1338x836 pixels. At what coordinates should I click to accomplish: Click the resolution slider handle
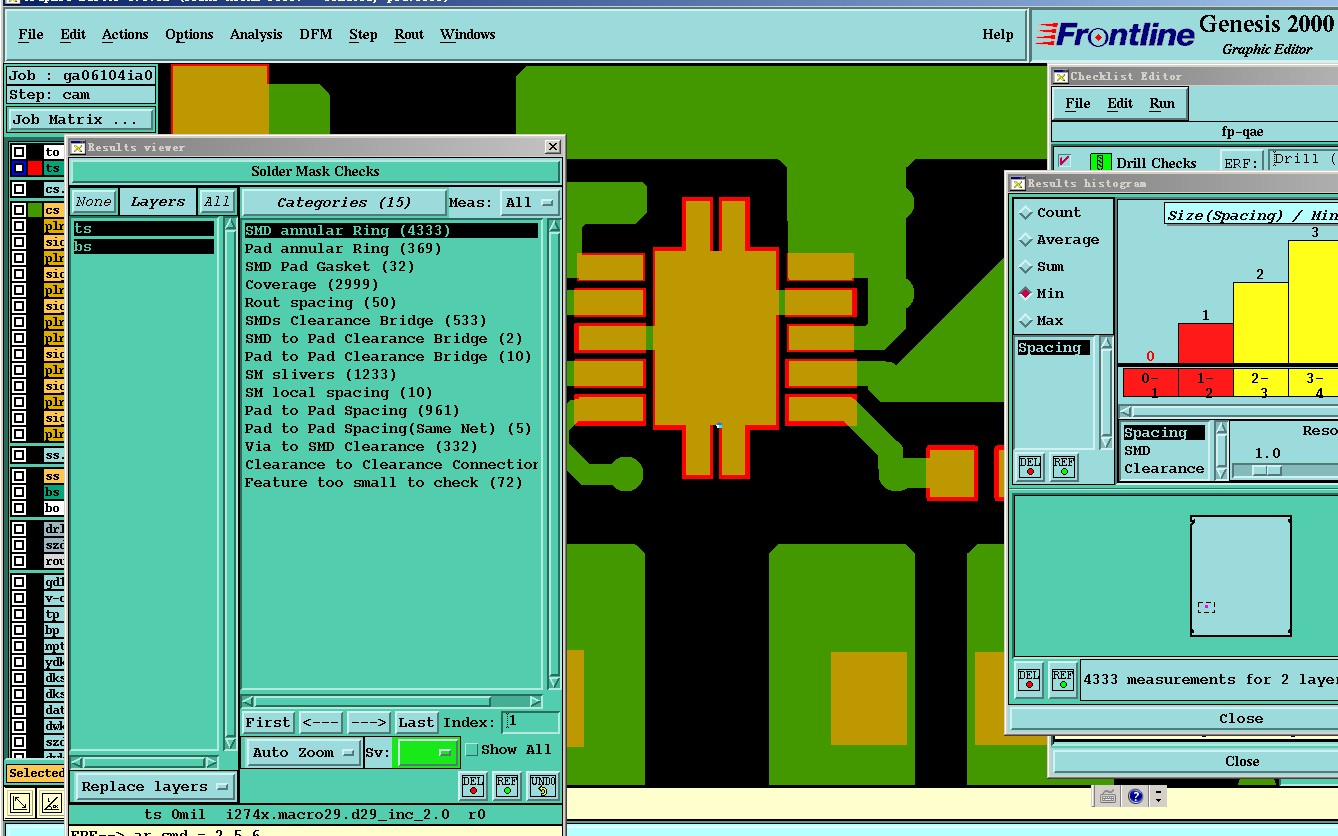(x=1266, y=470)
